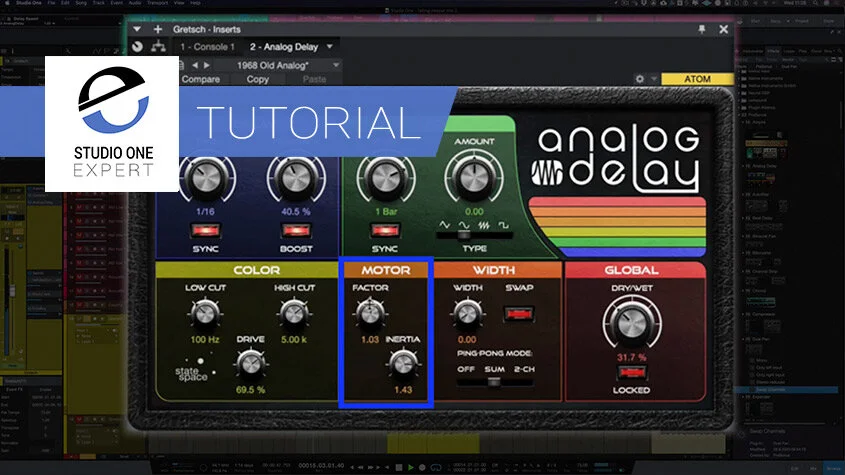Screen dimensions: 845x475
Task: Switch to the 2 - Analog Delay tab
Action: [x=284, y=47]
